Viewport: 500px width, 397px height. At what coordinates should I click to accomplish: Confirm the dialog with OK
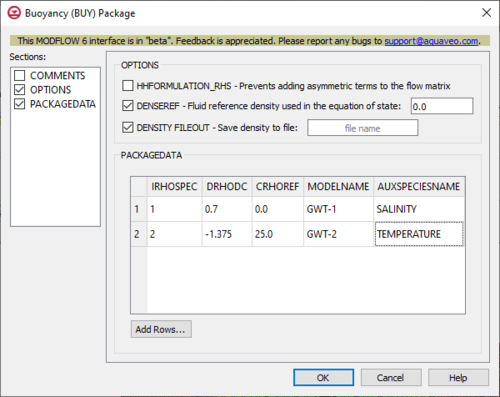[x=323, y=378]
